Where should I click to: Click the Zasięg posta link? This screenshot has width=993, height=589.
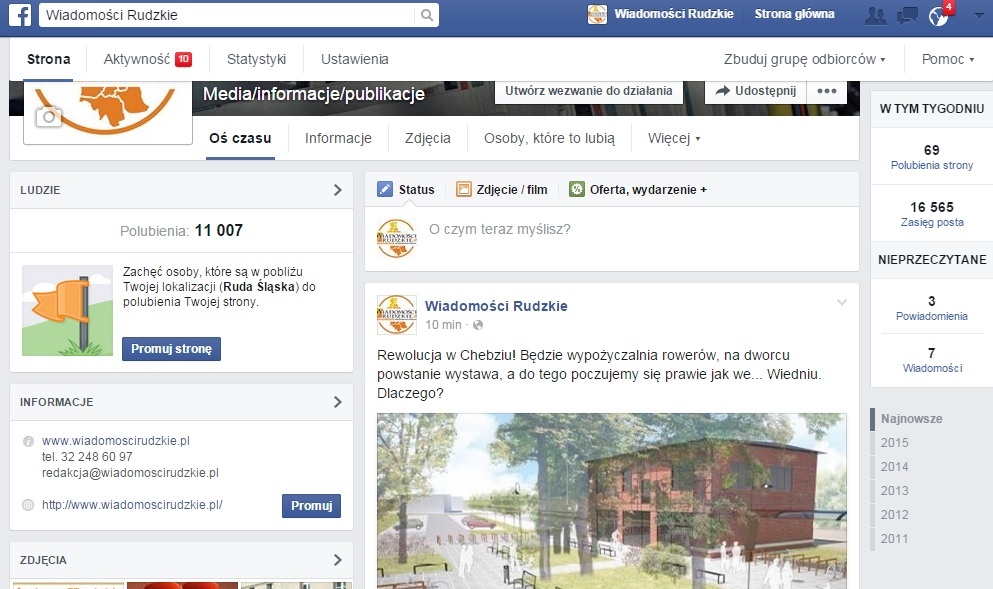932,222
